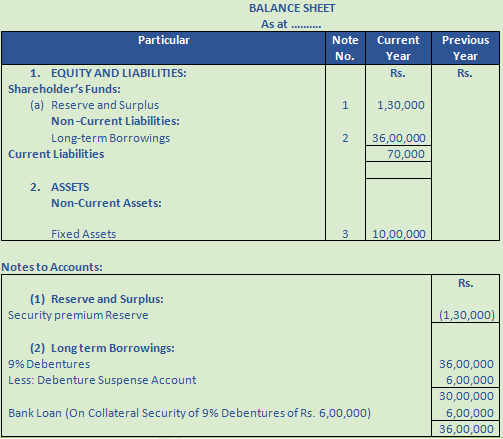This screenshot has width=503, height=439.
Task: Select the 6,00,000 Bank Loan amount
Action: 470,413
